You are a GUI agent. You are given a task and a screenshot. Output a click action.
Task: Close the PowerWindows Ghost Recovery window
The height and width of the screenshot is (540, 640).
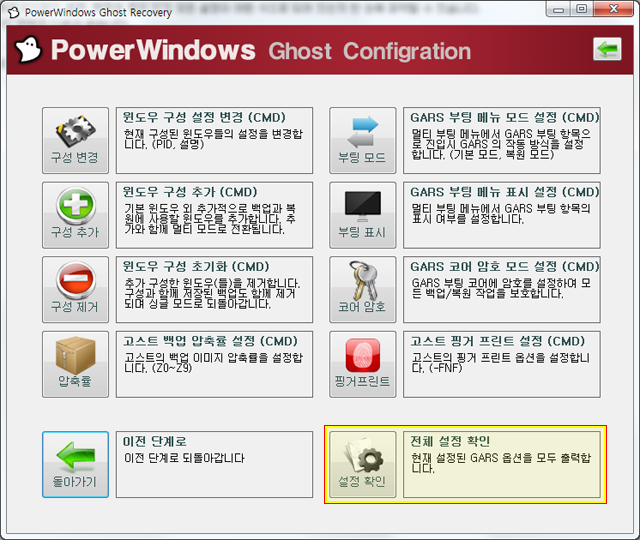613,9
